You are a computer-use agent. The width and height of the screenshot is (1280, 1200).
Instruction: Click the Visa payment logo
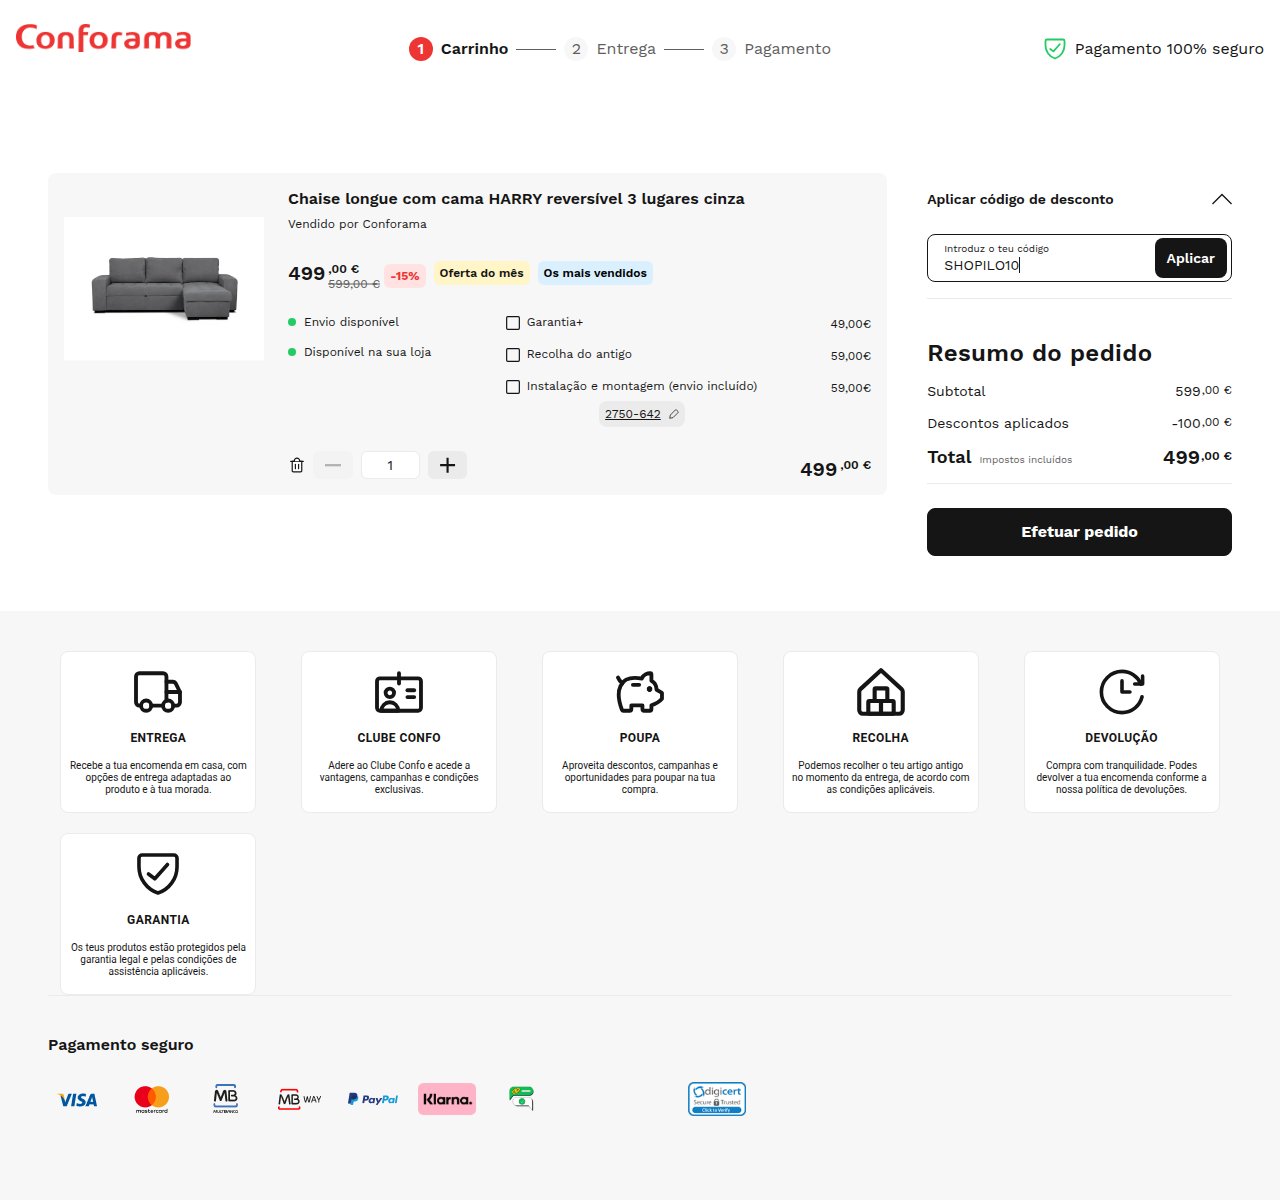click(x=78, y=1100)
